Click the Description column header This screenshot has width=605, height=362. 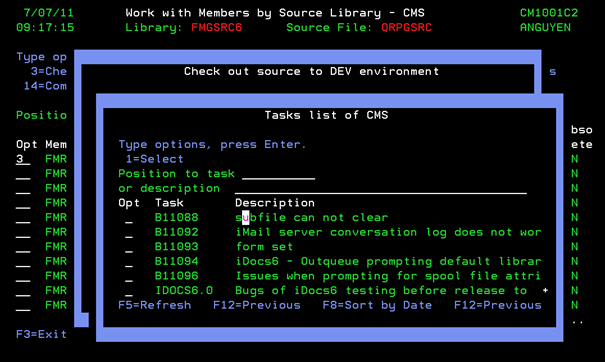[x=275, y=203]
